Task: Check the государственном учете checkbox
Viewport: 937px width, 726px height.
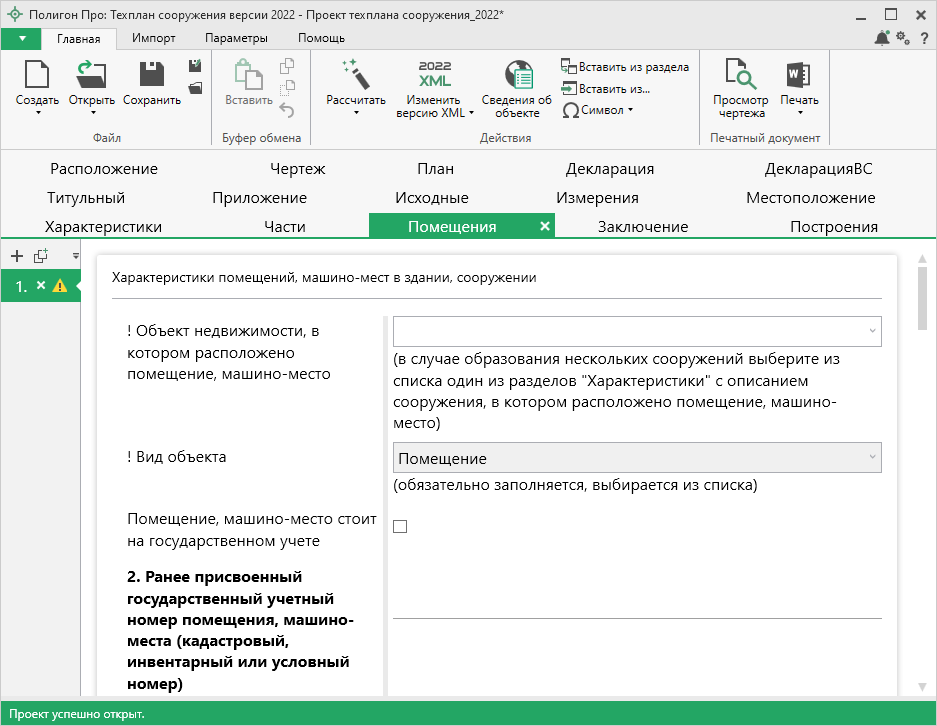Action: point(400,527)
